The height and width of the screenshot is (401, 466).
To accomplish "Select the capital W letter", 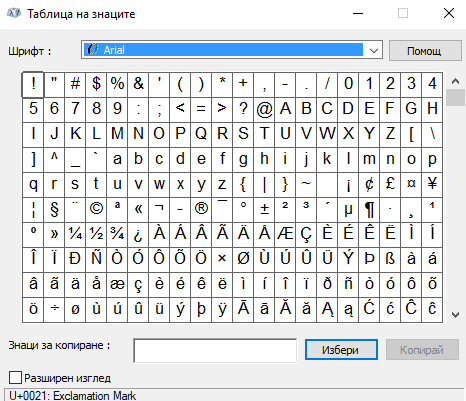I will (x=327, y=135).
